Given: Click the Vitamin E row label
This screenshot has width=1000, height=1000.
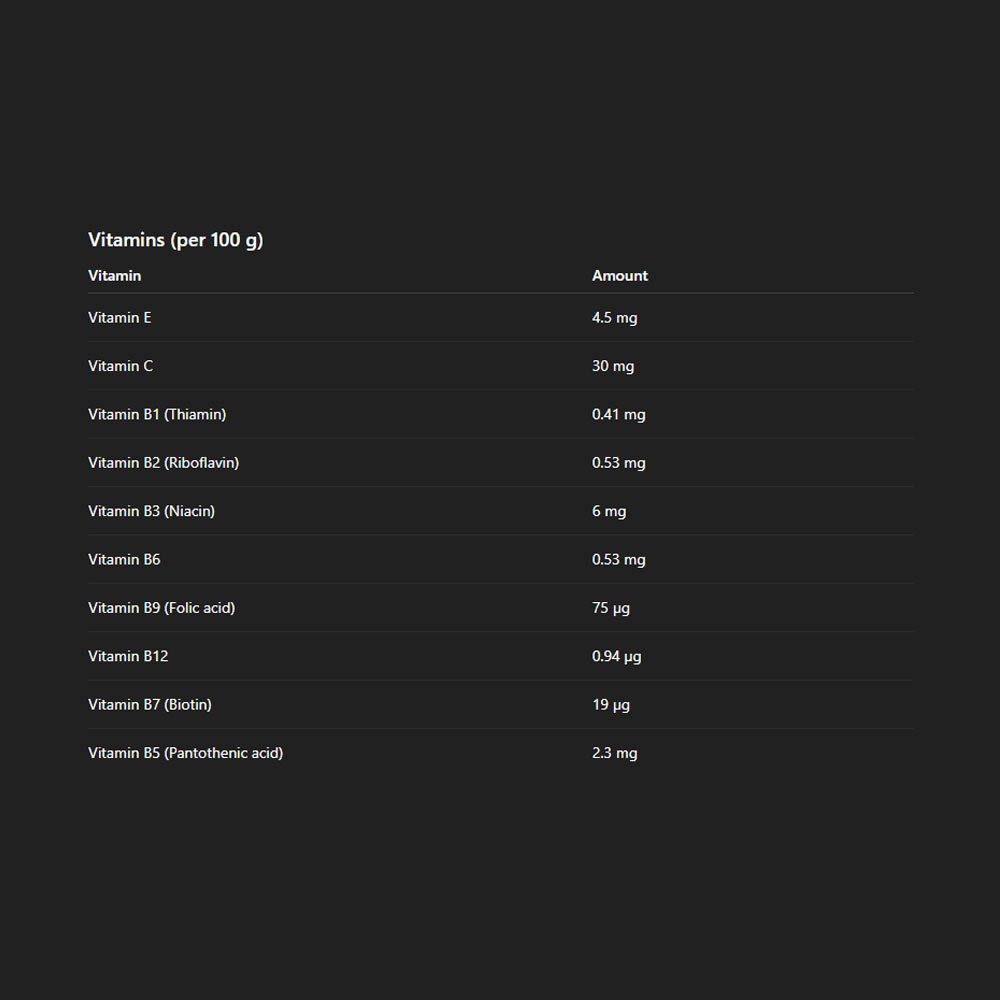Looking at the screenshot, I should 120,318.
